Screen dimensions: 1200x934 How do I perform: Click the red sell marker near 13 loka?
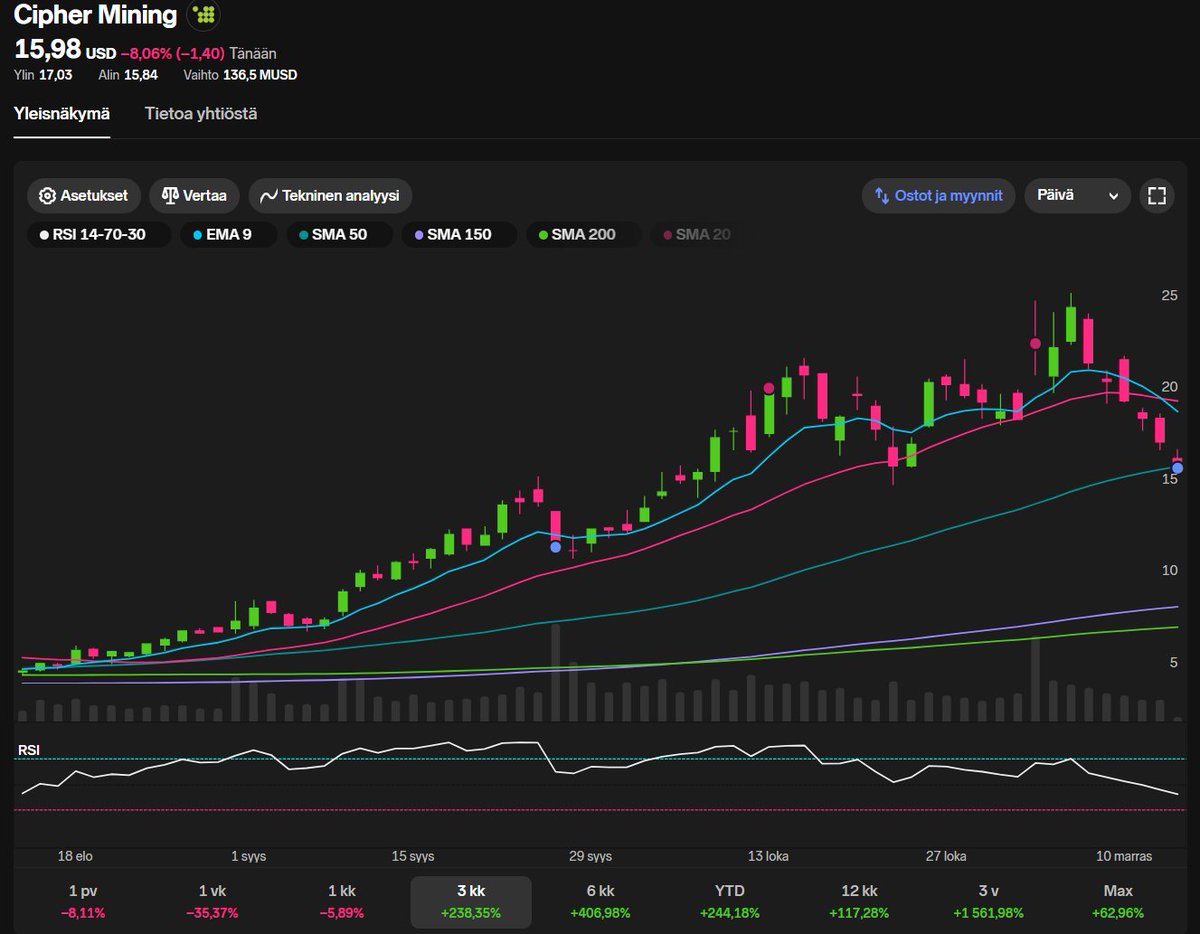(x=769, y=388)
